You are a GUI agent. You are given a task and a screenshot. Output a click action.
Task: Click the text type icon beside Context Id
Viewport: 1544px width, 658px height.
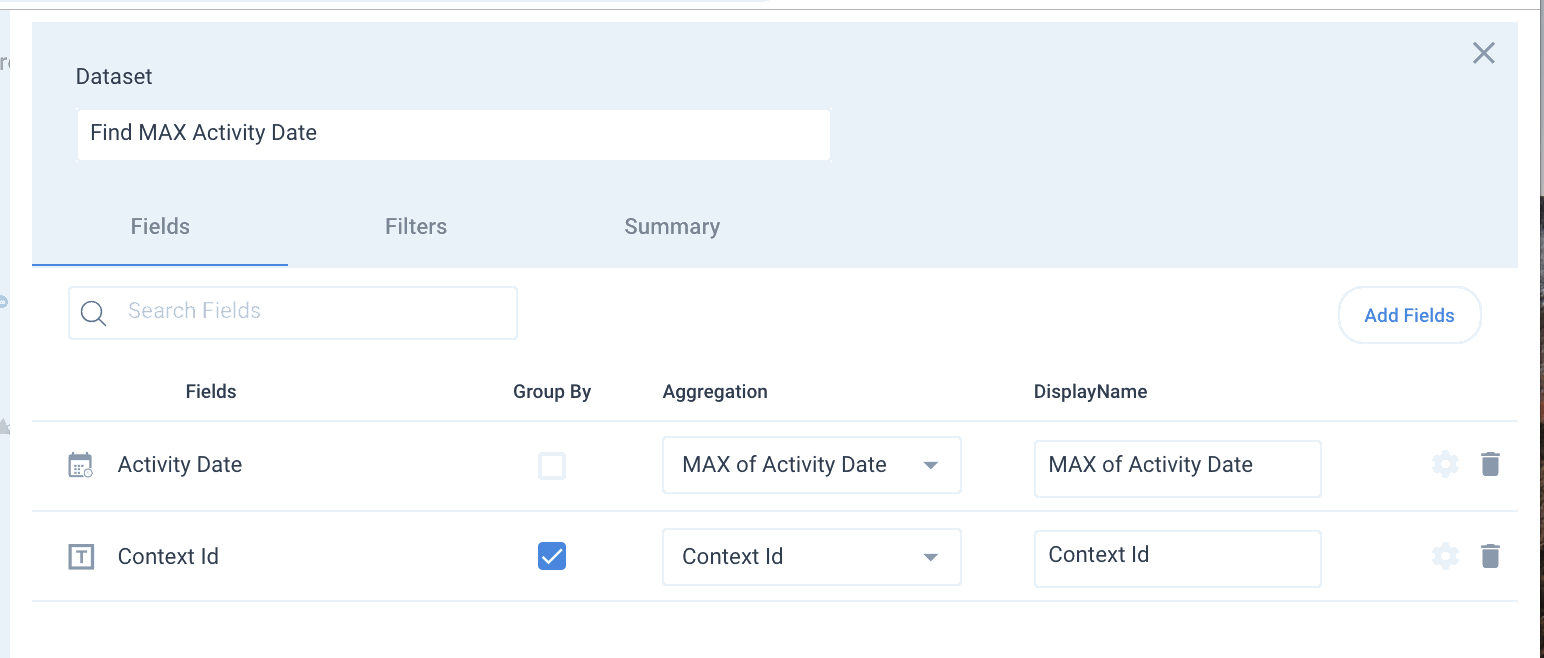pyautogui.click(x=80, y=557)
